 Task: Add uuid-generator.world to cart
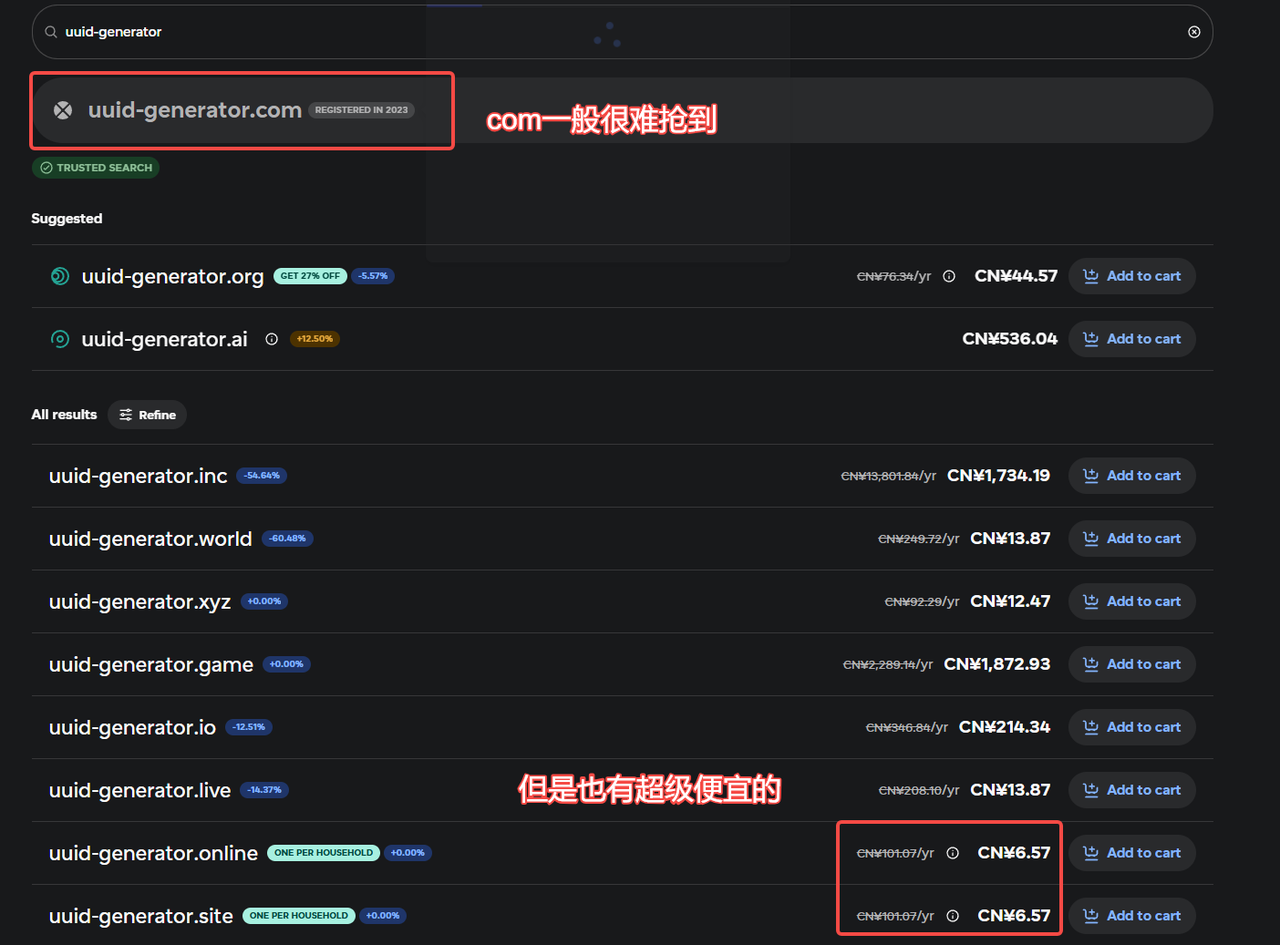(x=1132, y=538)
